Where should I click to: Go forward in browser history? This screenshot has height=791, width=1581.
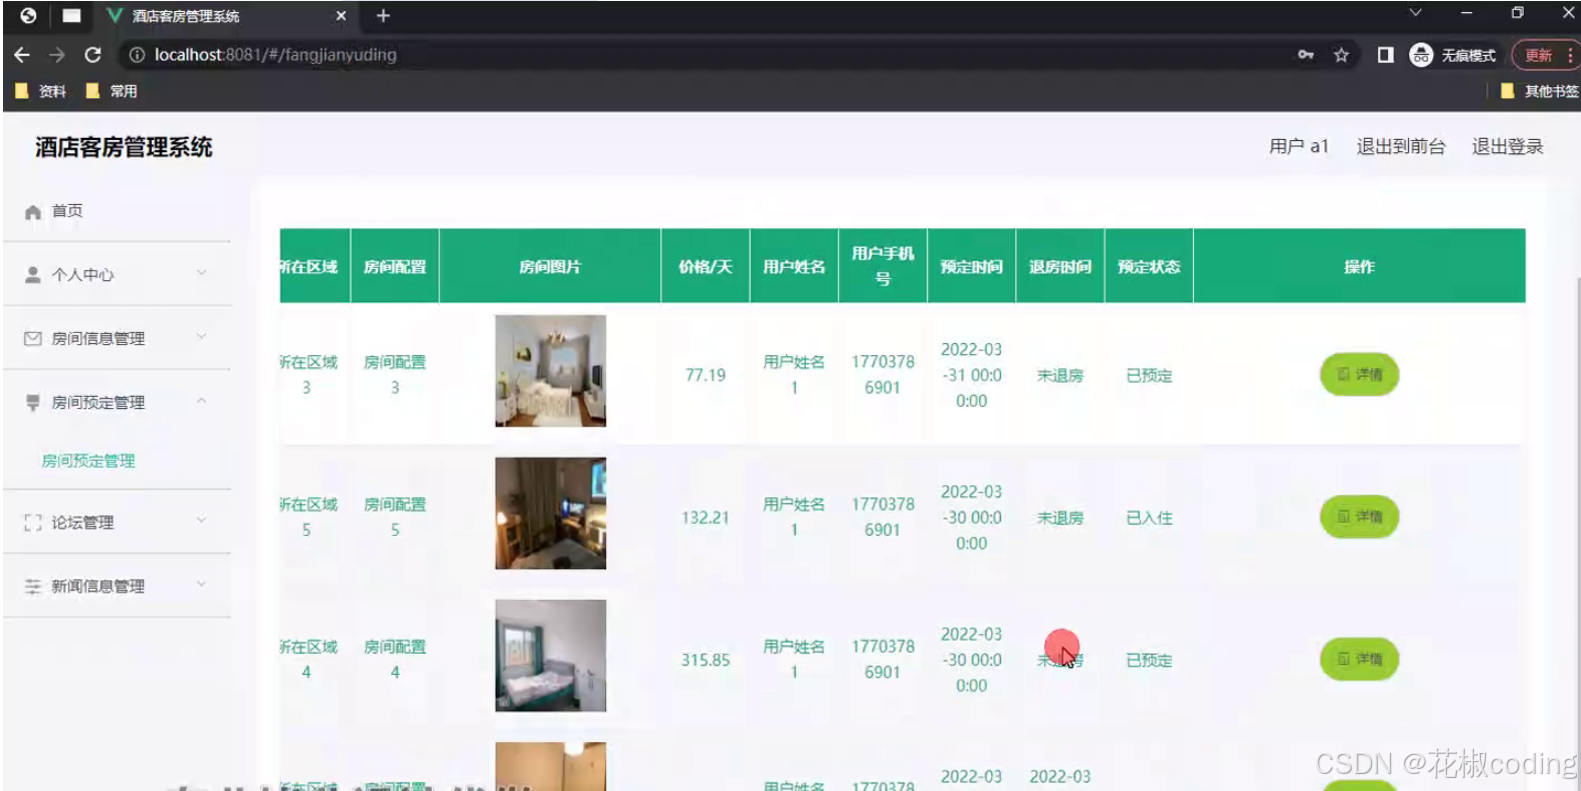tap(57, 55)
